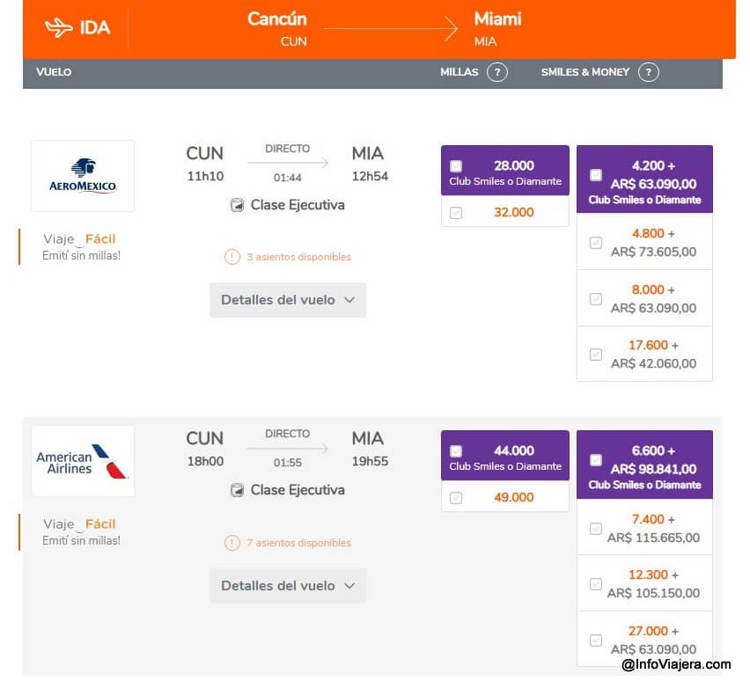750x688 pixels.
Task: Check the 4.800 + AR$ 73.605,00 option
Action: pos(596,243)
